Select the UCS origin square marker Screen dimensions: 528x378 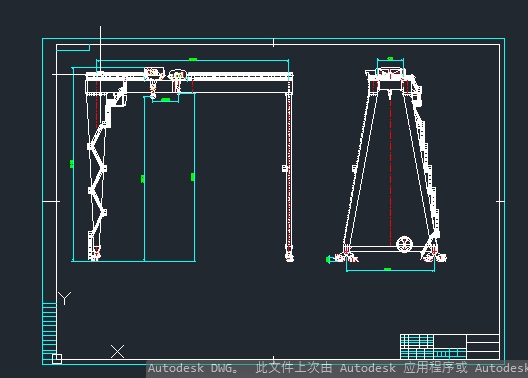tap(57, 359)
